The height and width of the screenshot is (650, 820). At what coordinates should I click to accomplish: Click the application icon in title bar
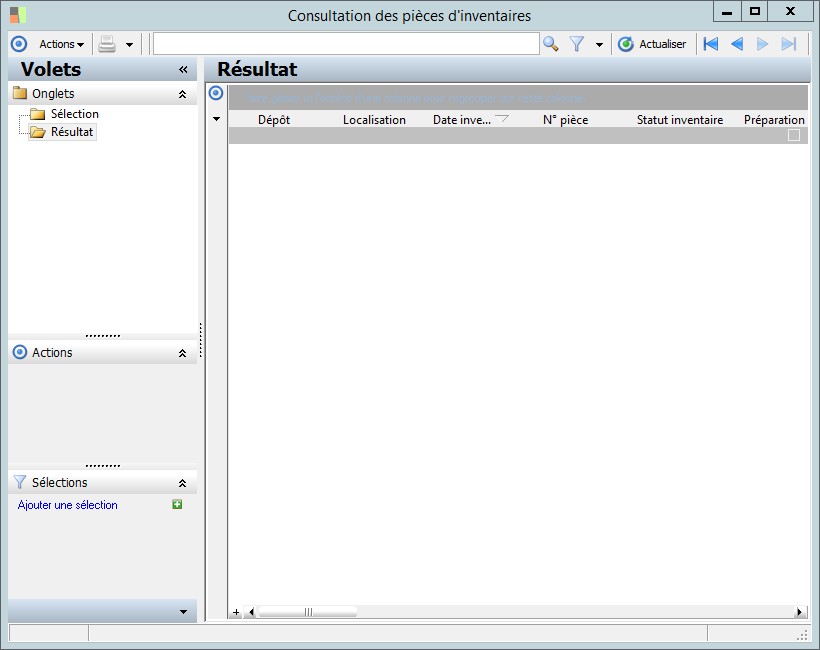point(18,15)
